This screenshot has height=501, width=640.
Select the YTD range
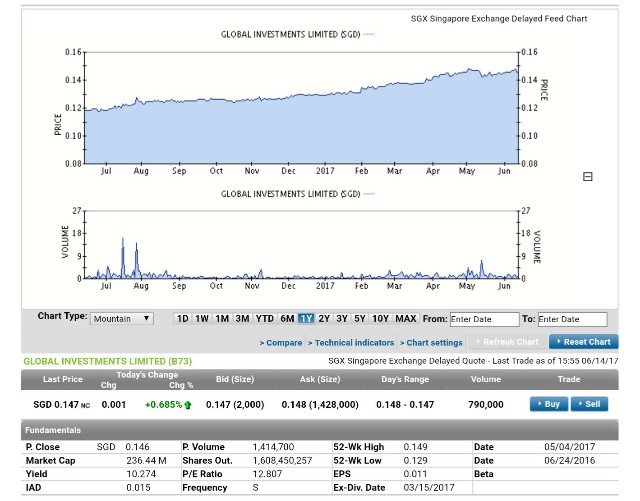[265, 319]
